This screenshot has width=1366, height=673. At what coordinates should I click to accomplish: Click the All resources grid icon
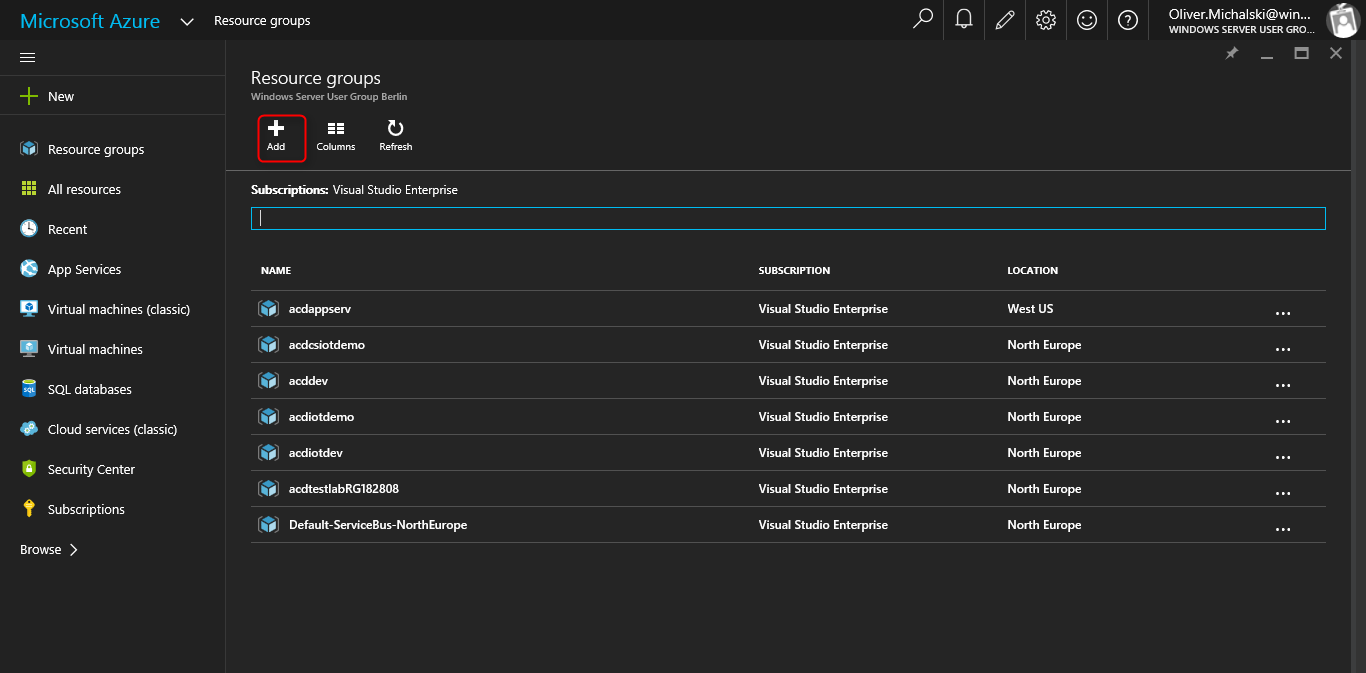[29, 189]
